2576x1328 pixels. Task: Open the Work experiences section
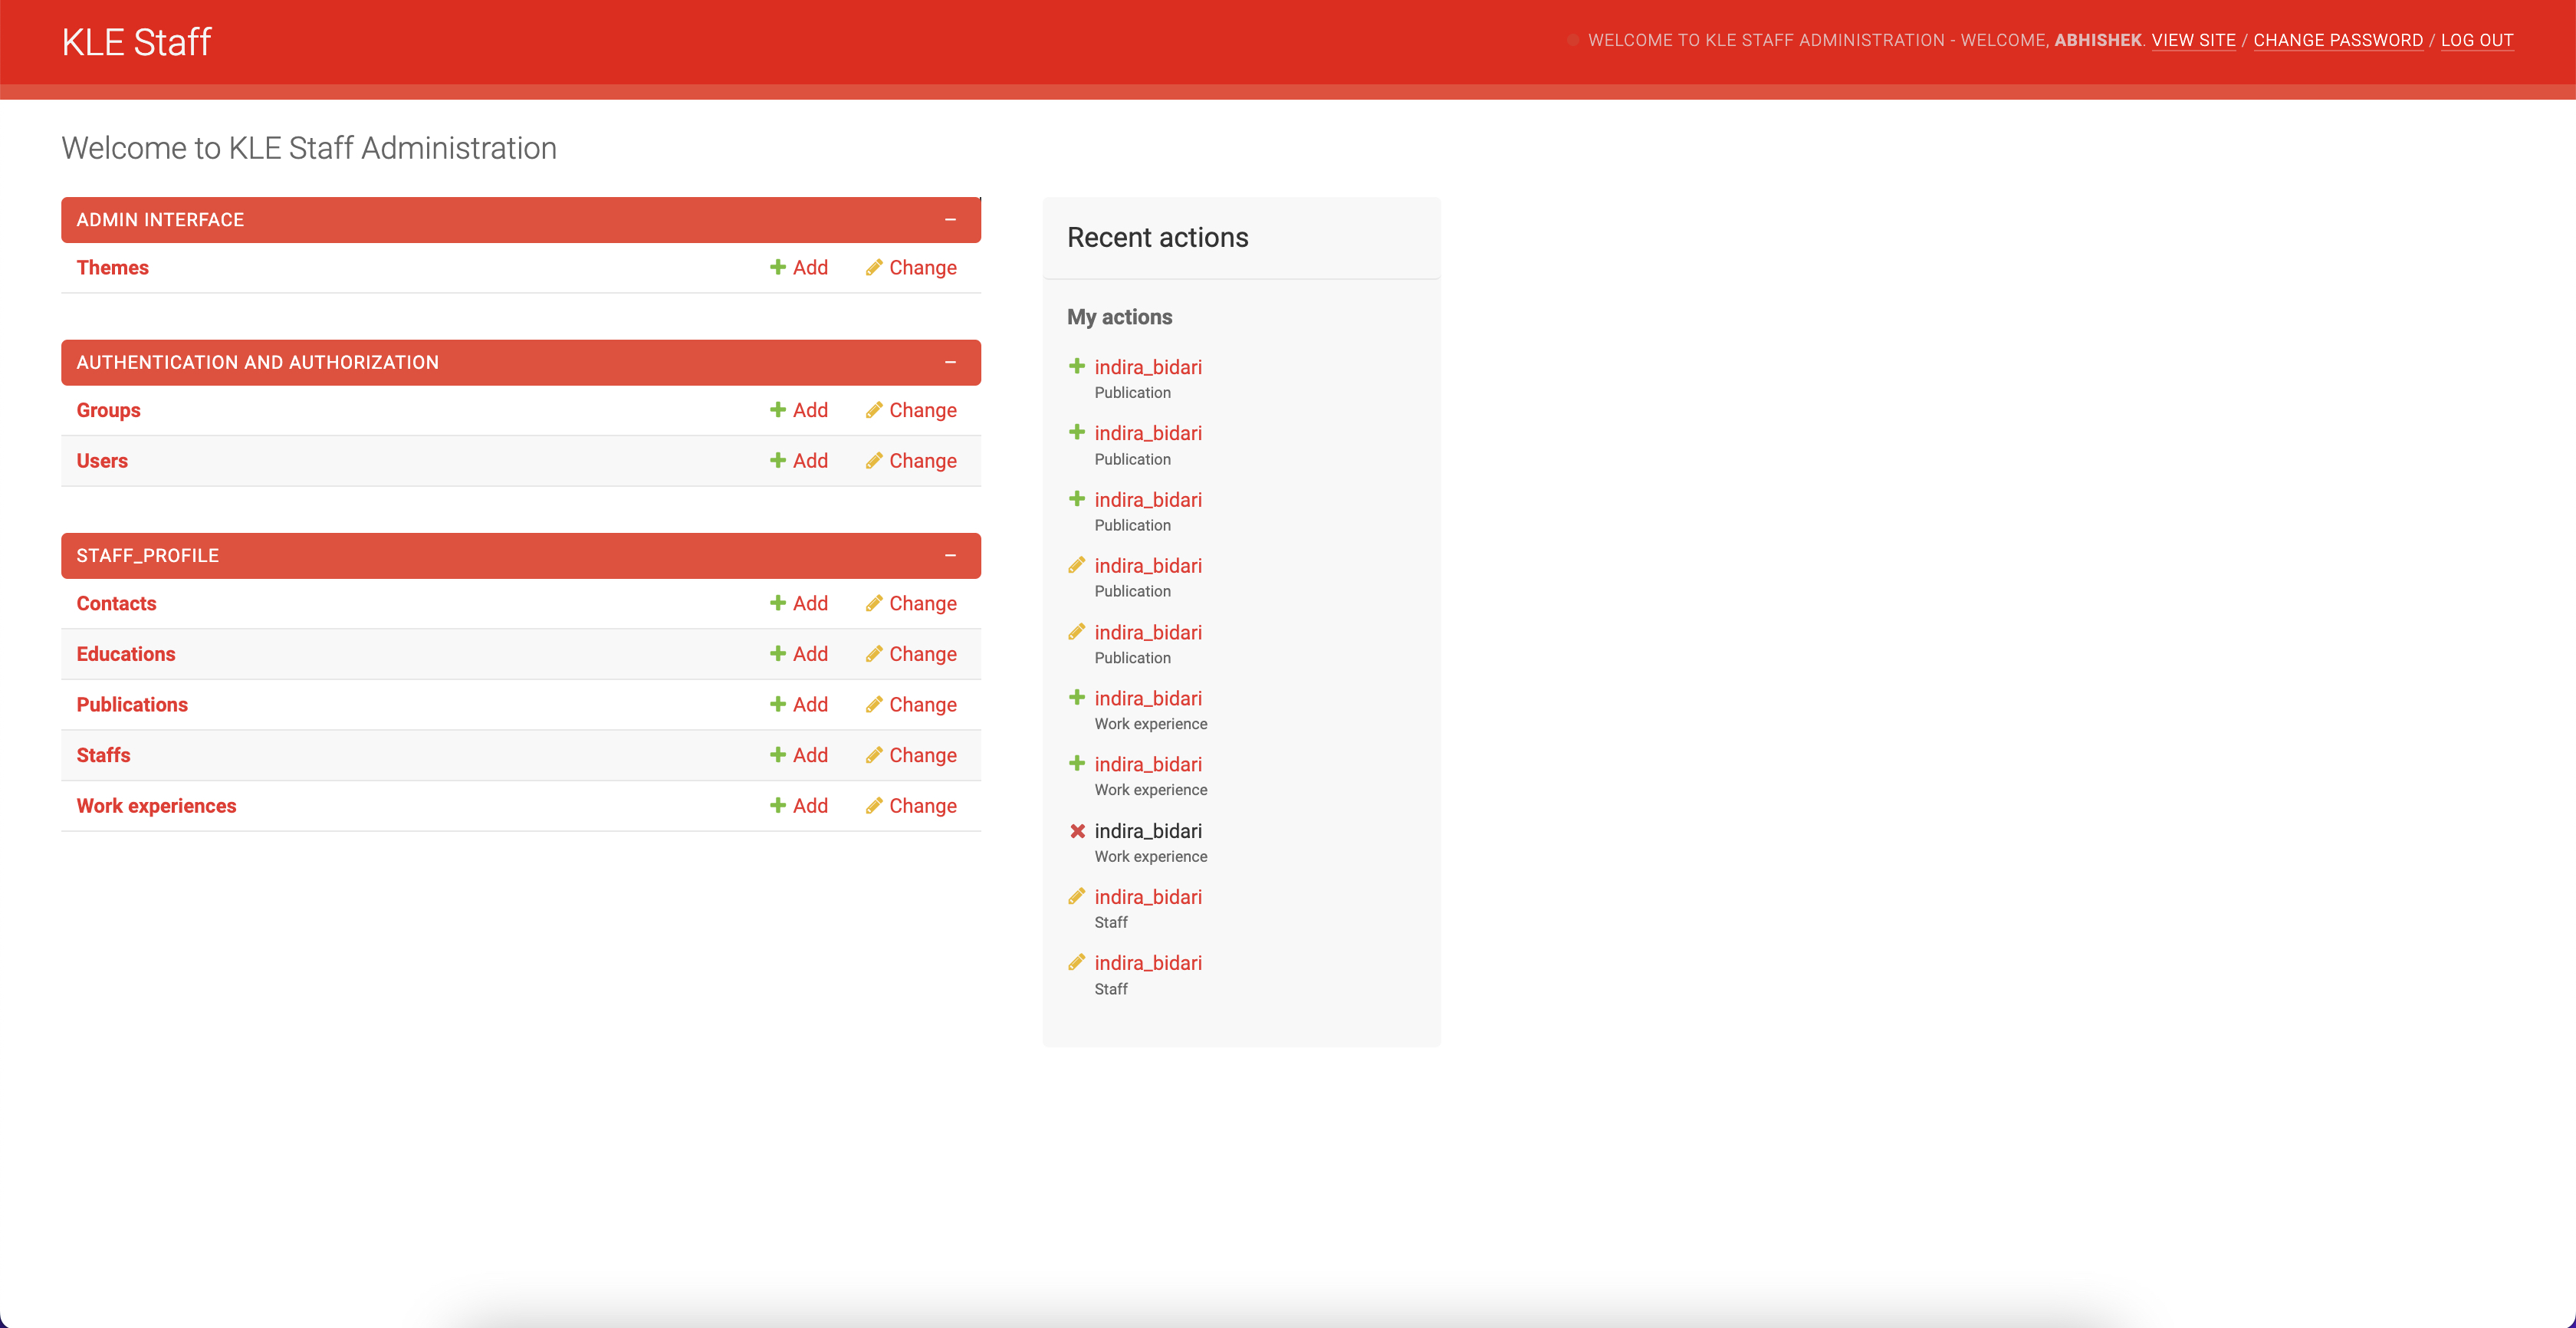[x=156, y=805]
